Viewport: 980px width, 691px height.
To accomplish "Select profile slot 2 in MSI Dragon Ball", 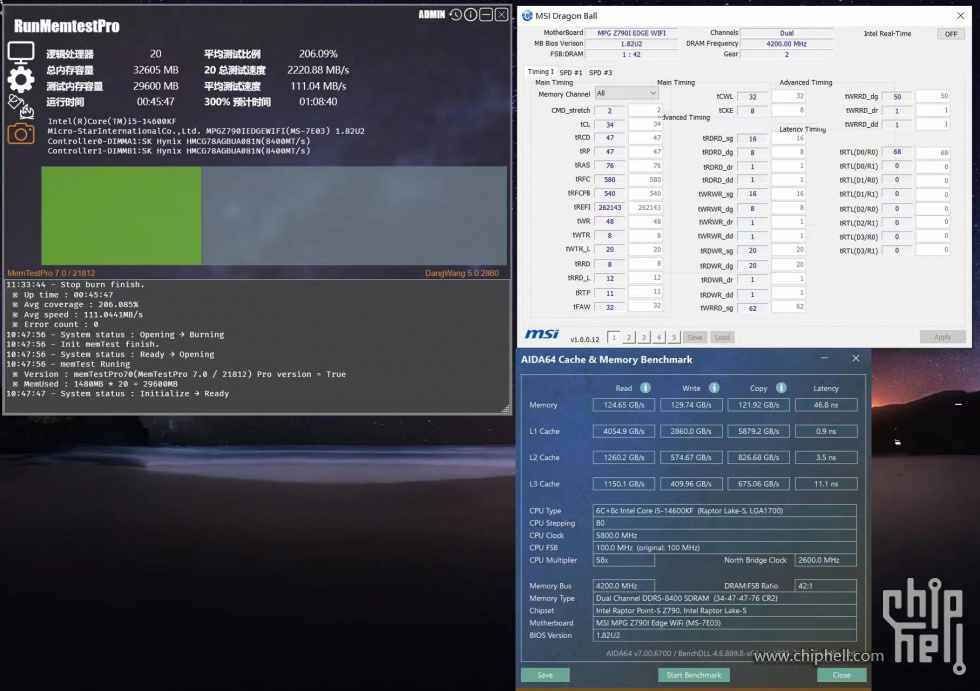I will (x=629, y=337).
